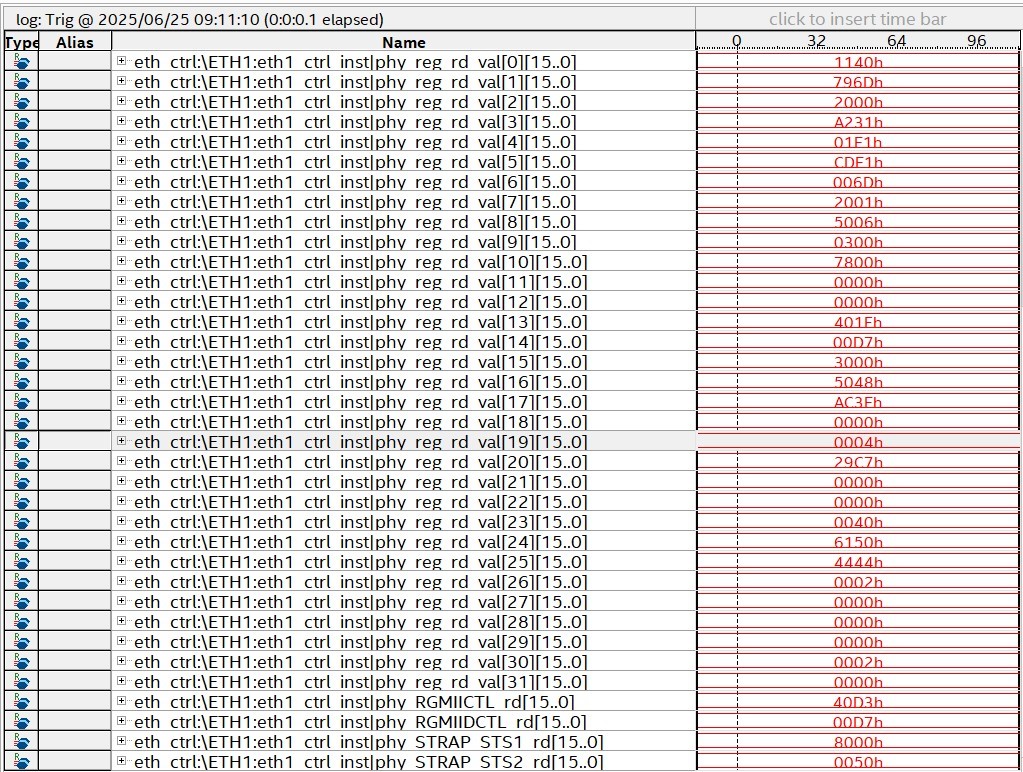The height and width of the screenshot is (772, 1023).
Task: Click the Name column header
Action: pos(403,42)
